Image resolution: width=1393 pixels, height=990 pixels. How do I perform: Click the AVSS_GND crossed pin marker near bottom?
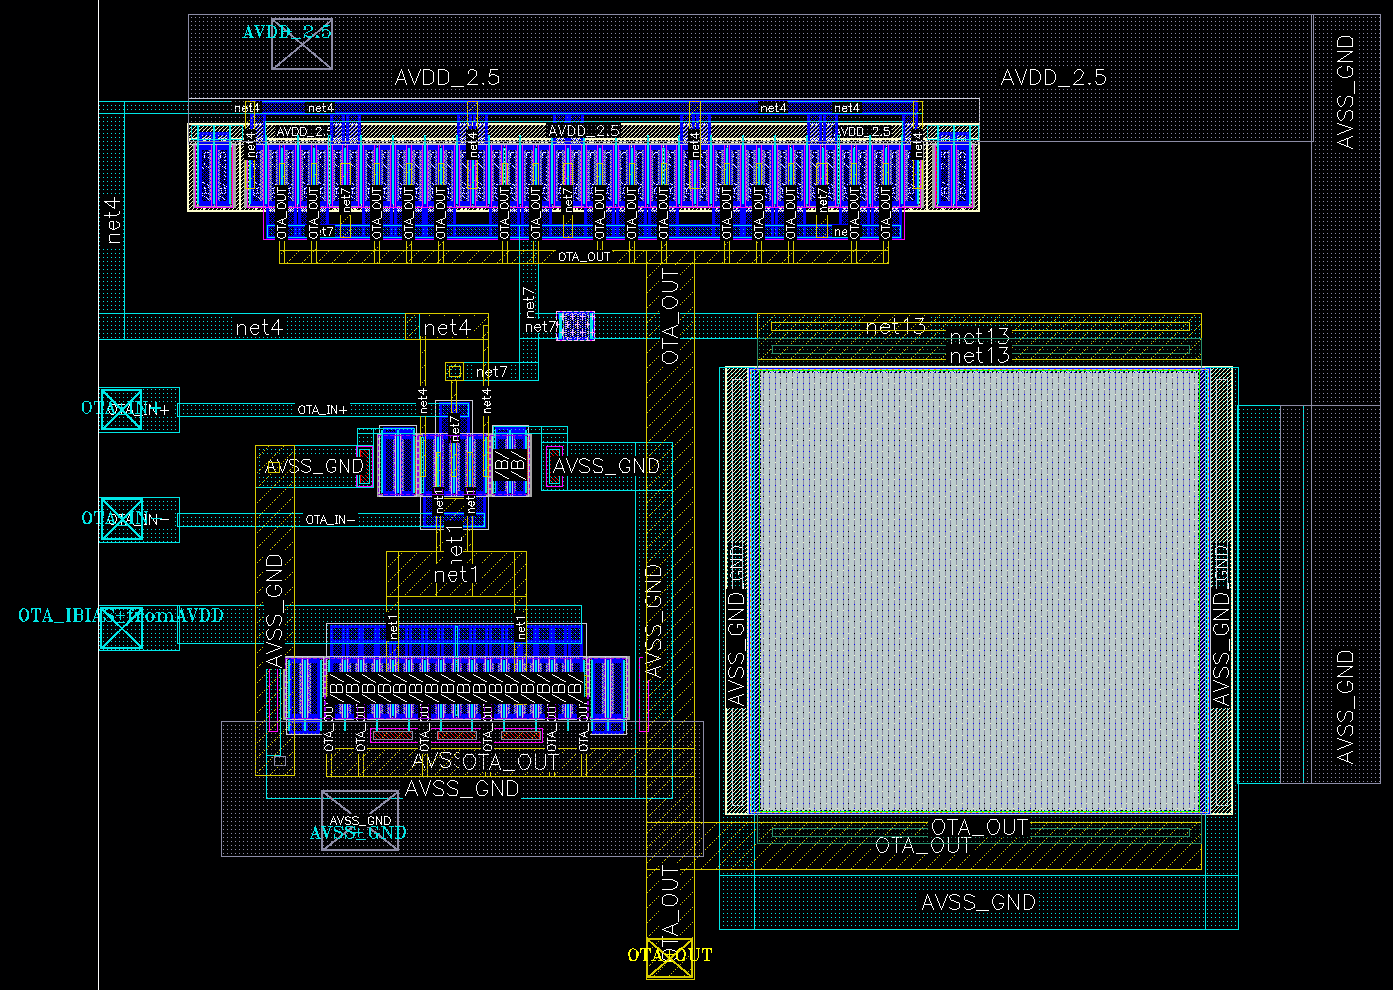tap(360, 820)
